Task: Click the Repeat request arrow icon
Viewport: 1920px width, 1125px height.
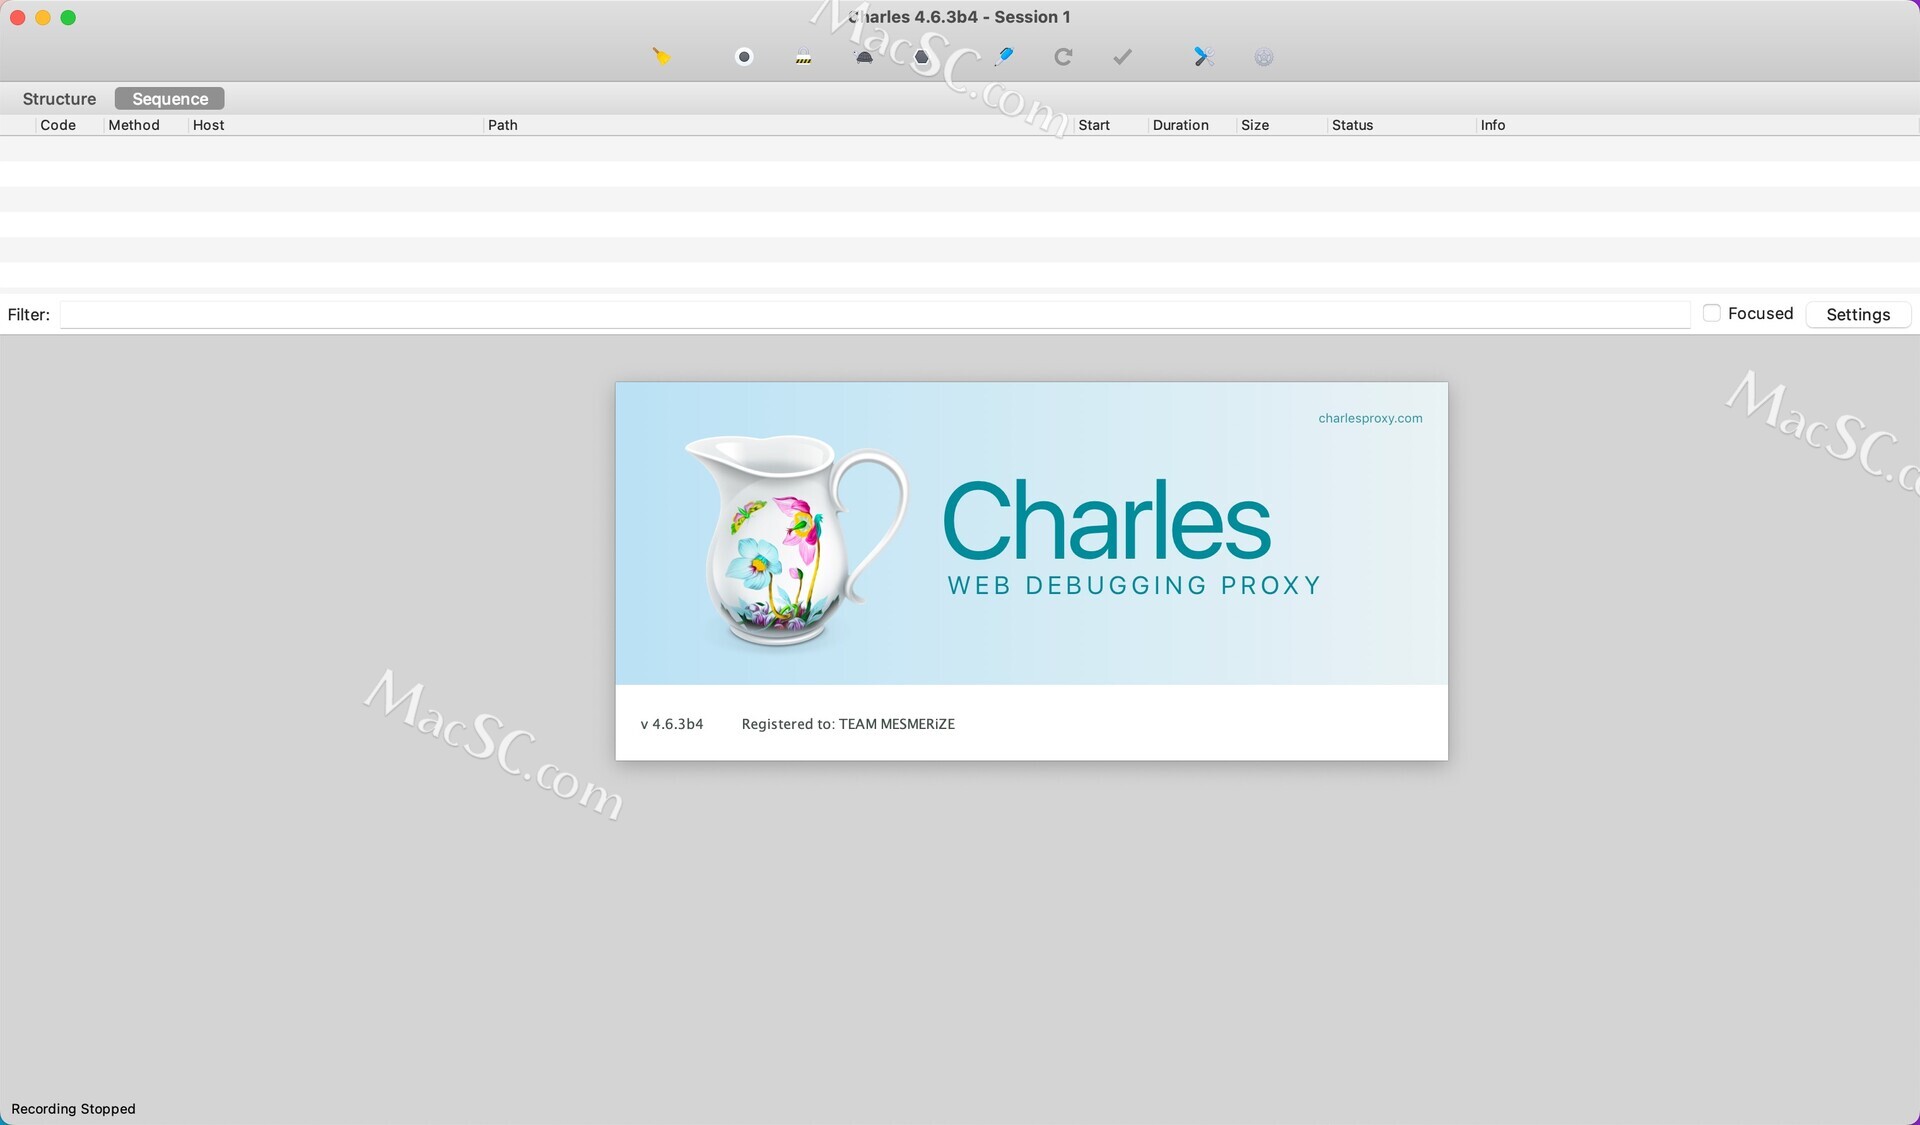Action: [1063, 57]
